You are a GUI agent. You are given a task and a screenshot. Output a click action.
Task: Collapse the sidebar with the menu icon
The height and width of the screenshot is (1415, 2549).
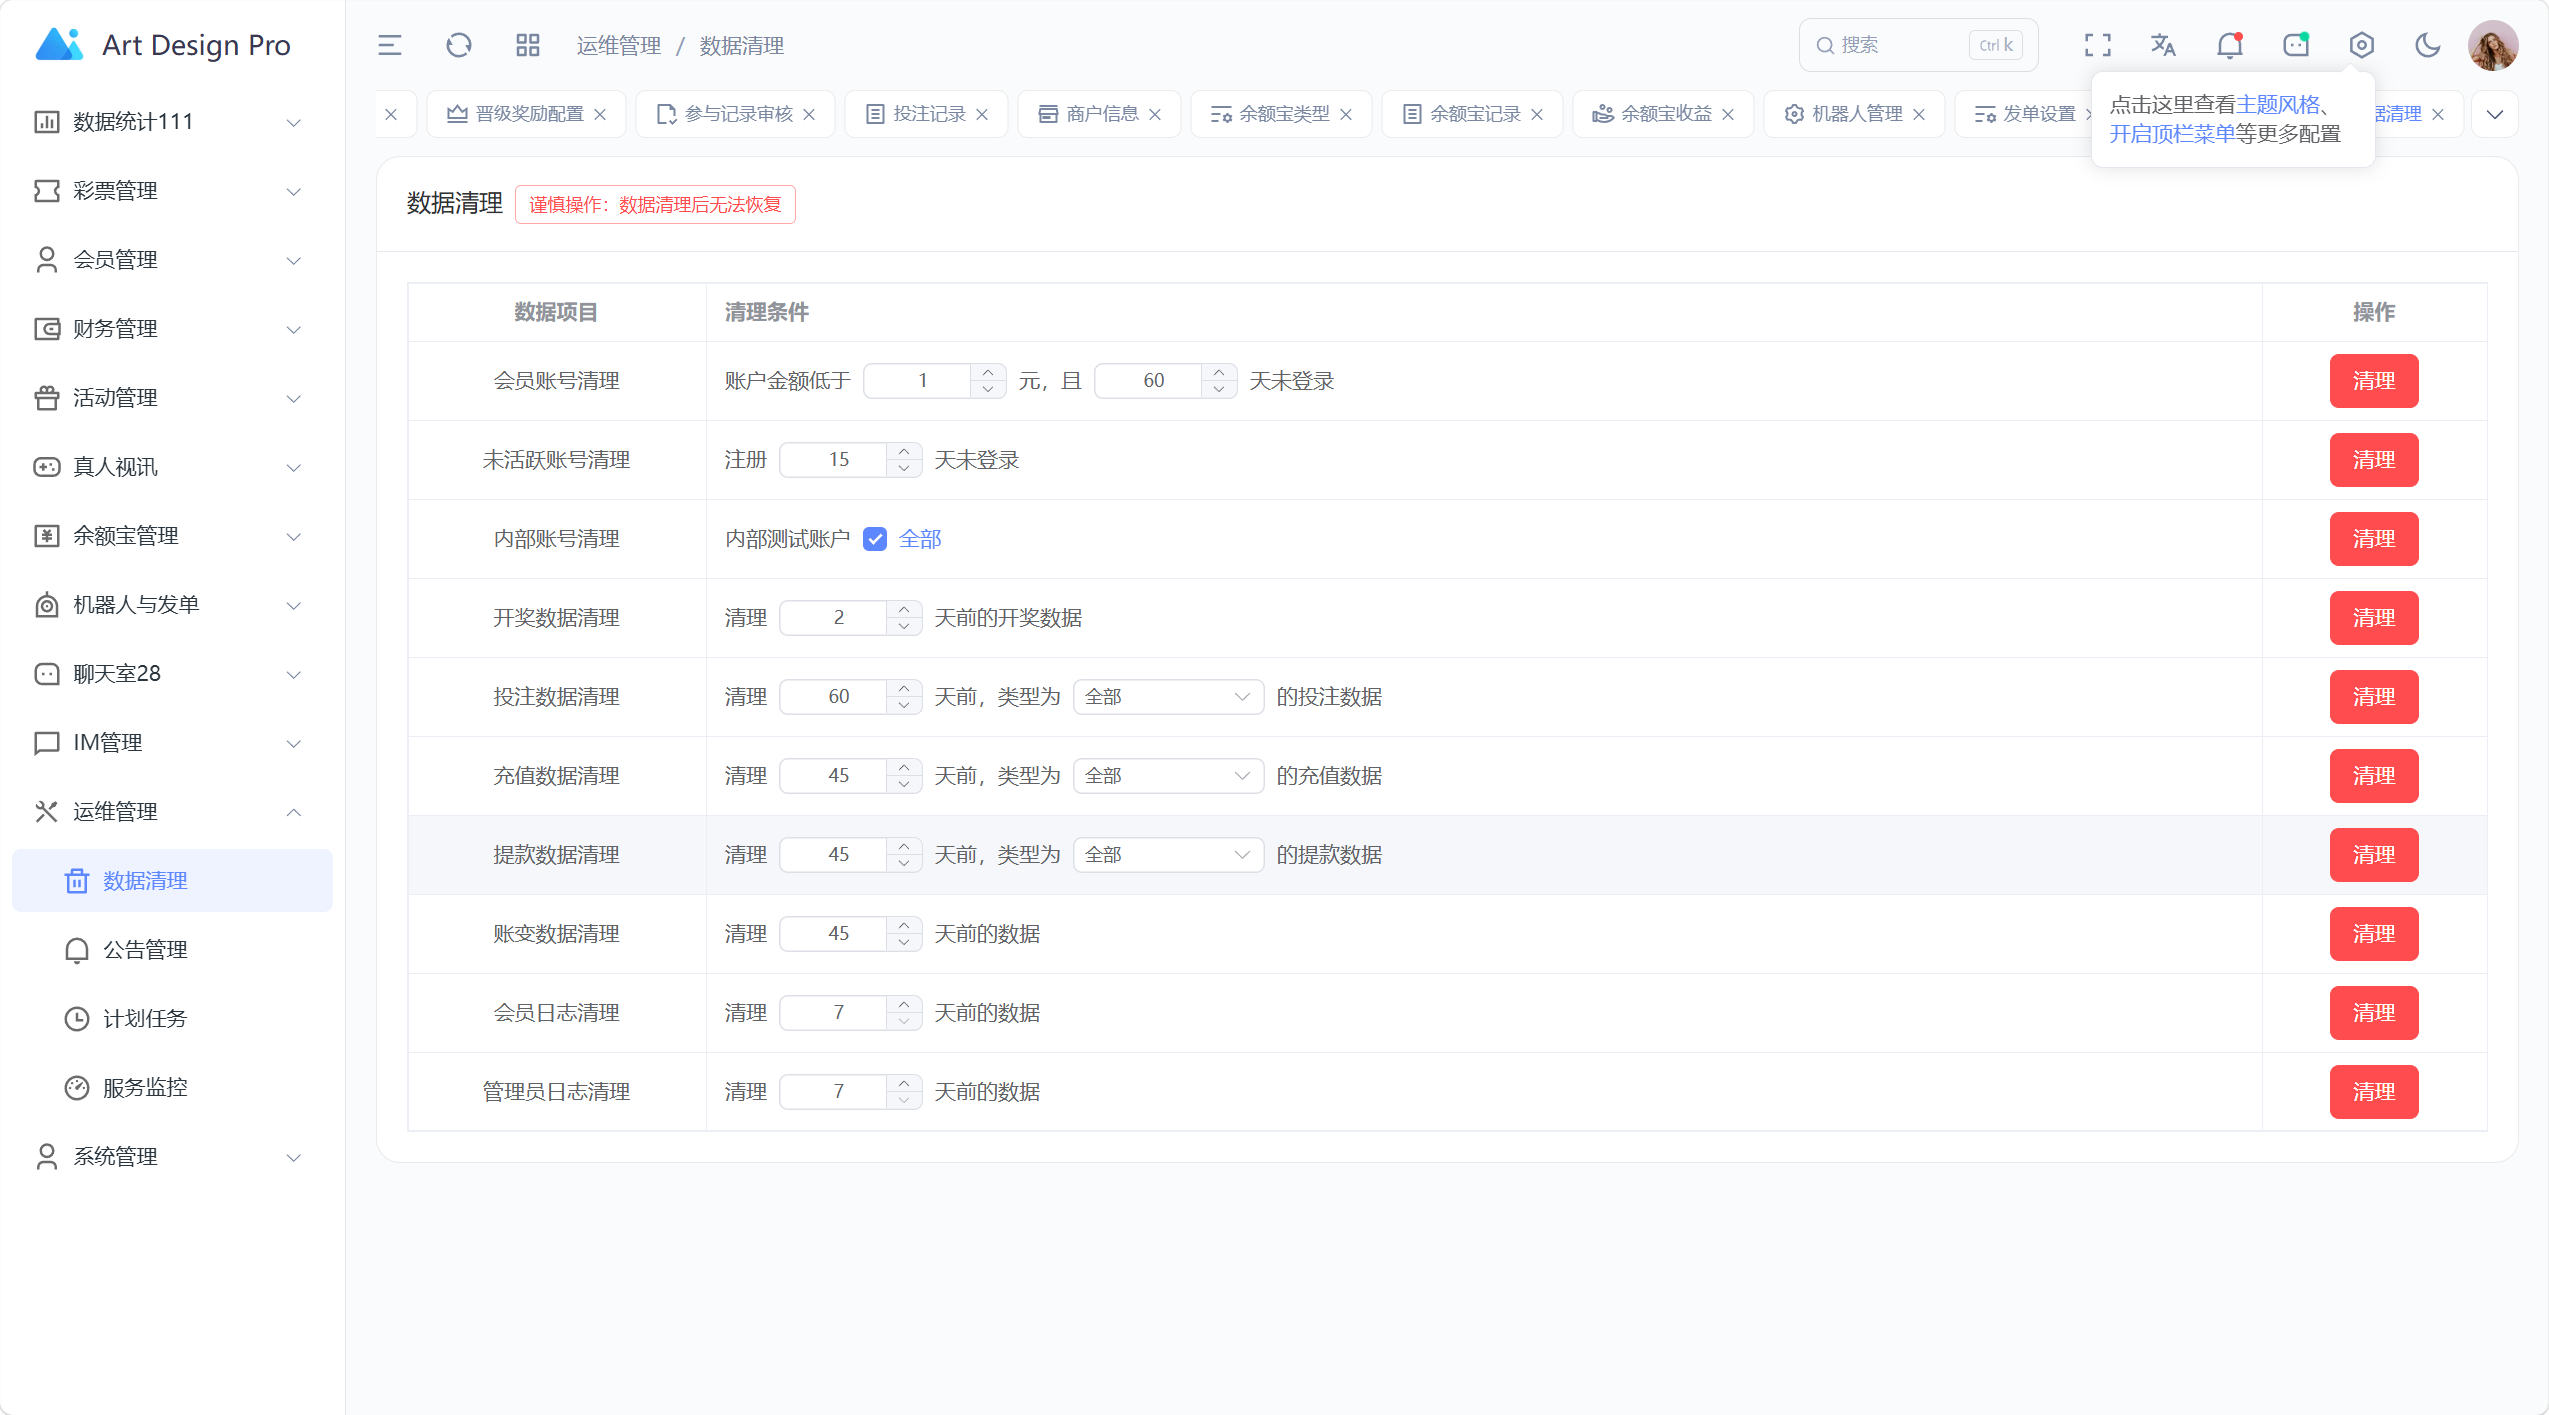389,45
